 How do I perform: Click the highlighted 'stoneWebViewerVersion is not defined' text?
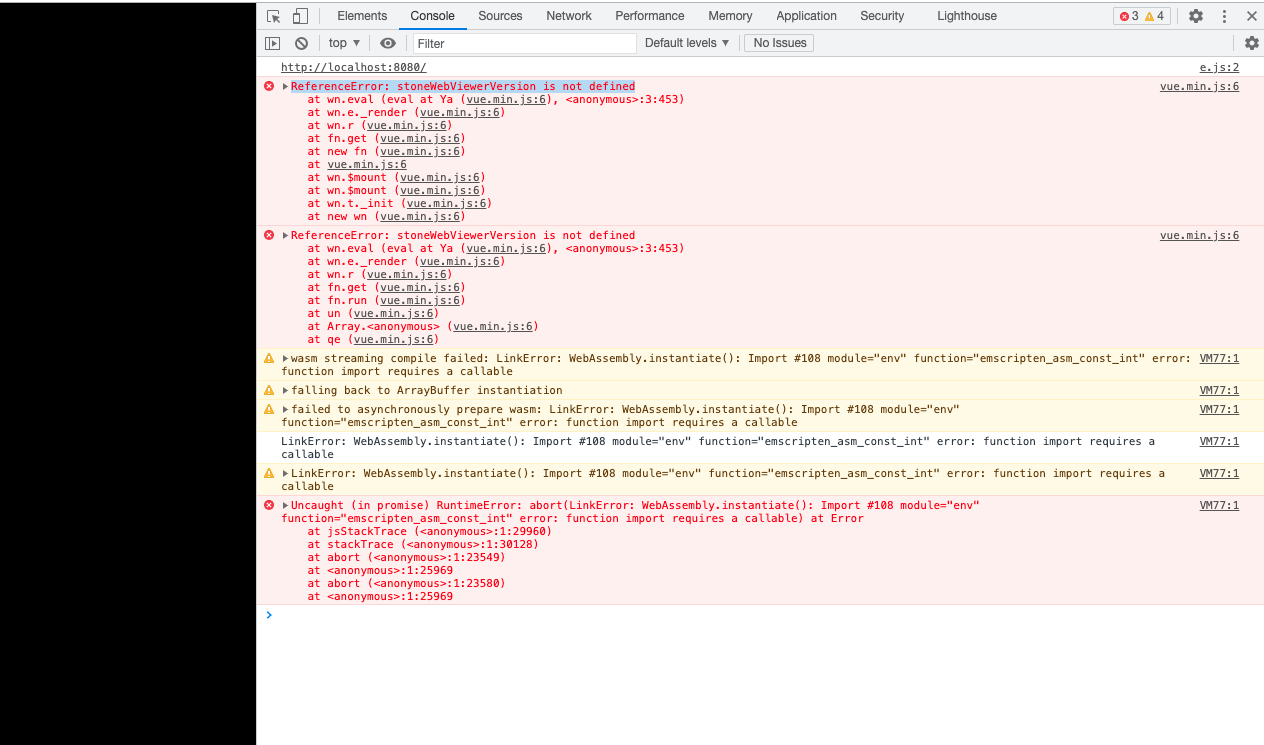(516, 87)
